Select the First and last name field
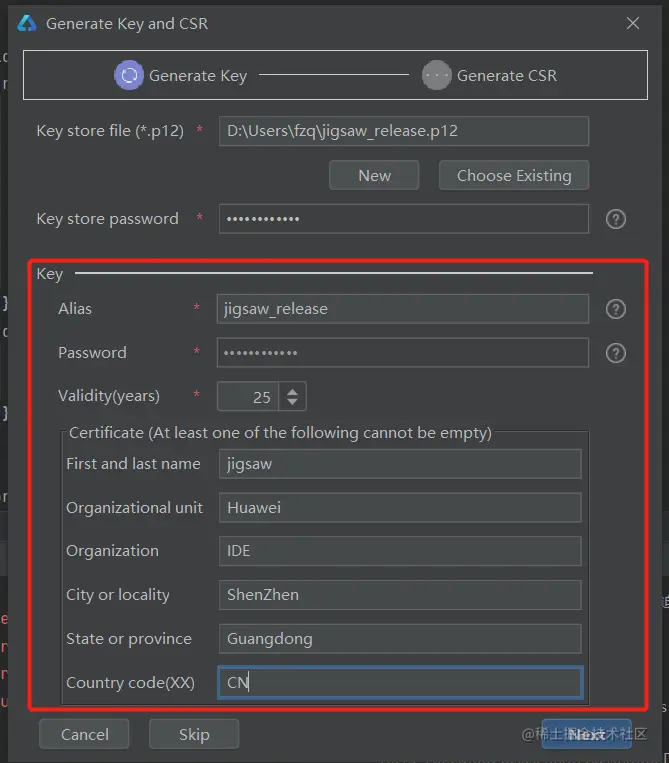 [x=399, y=464]
